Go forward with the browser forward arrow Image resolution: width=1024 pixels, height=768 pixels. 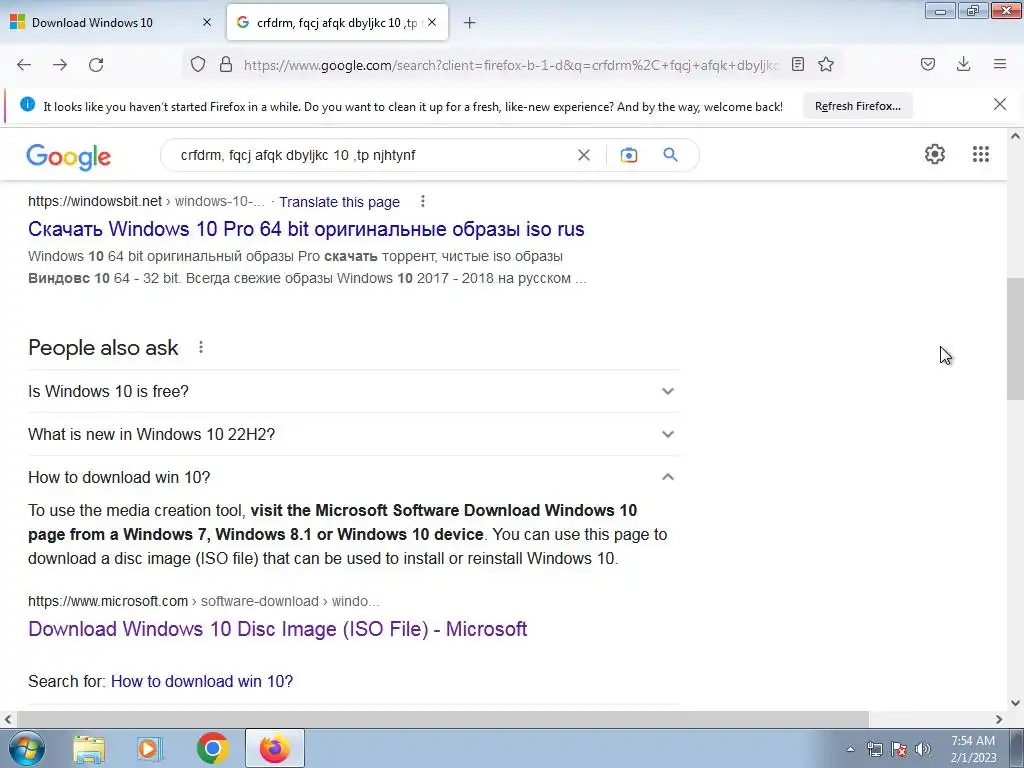tap(60, 65)
